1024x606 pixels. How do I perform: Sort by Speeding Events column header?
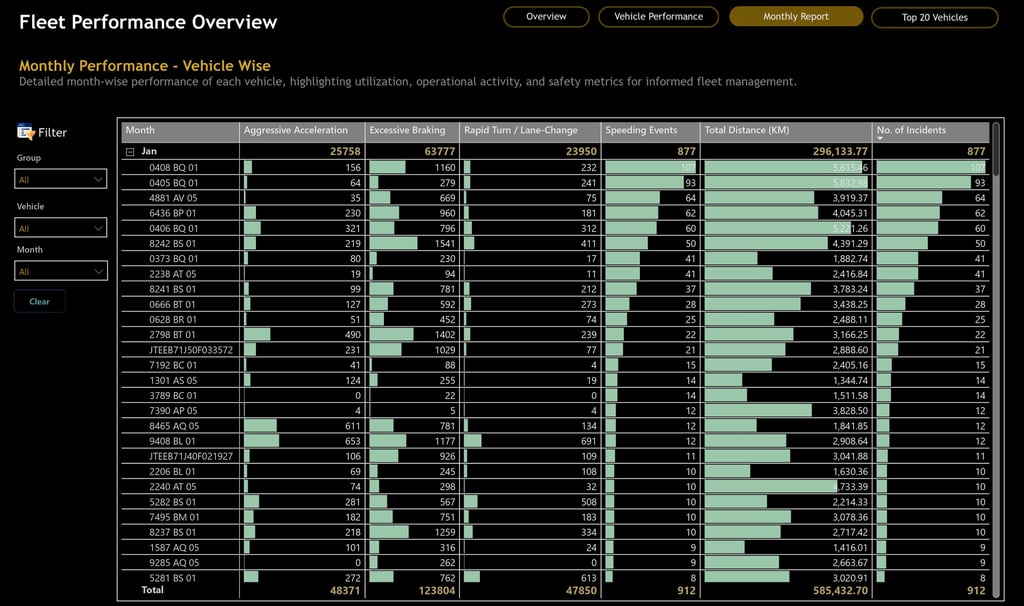(x=650, y=131)
